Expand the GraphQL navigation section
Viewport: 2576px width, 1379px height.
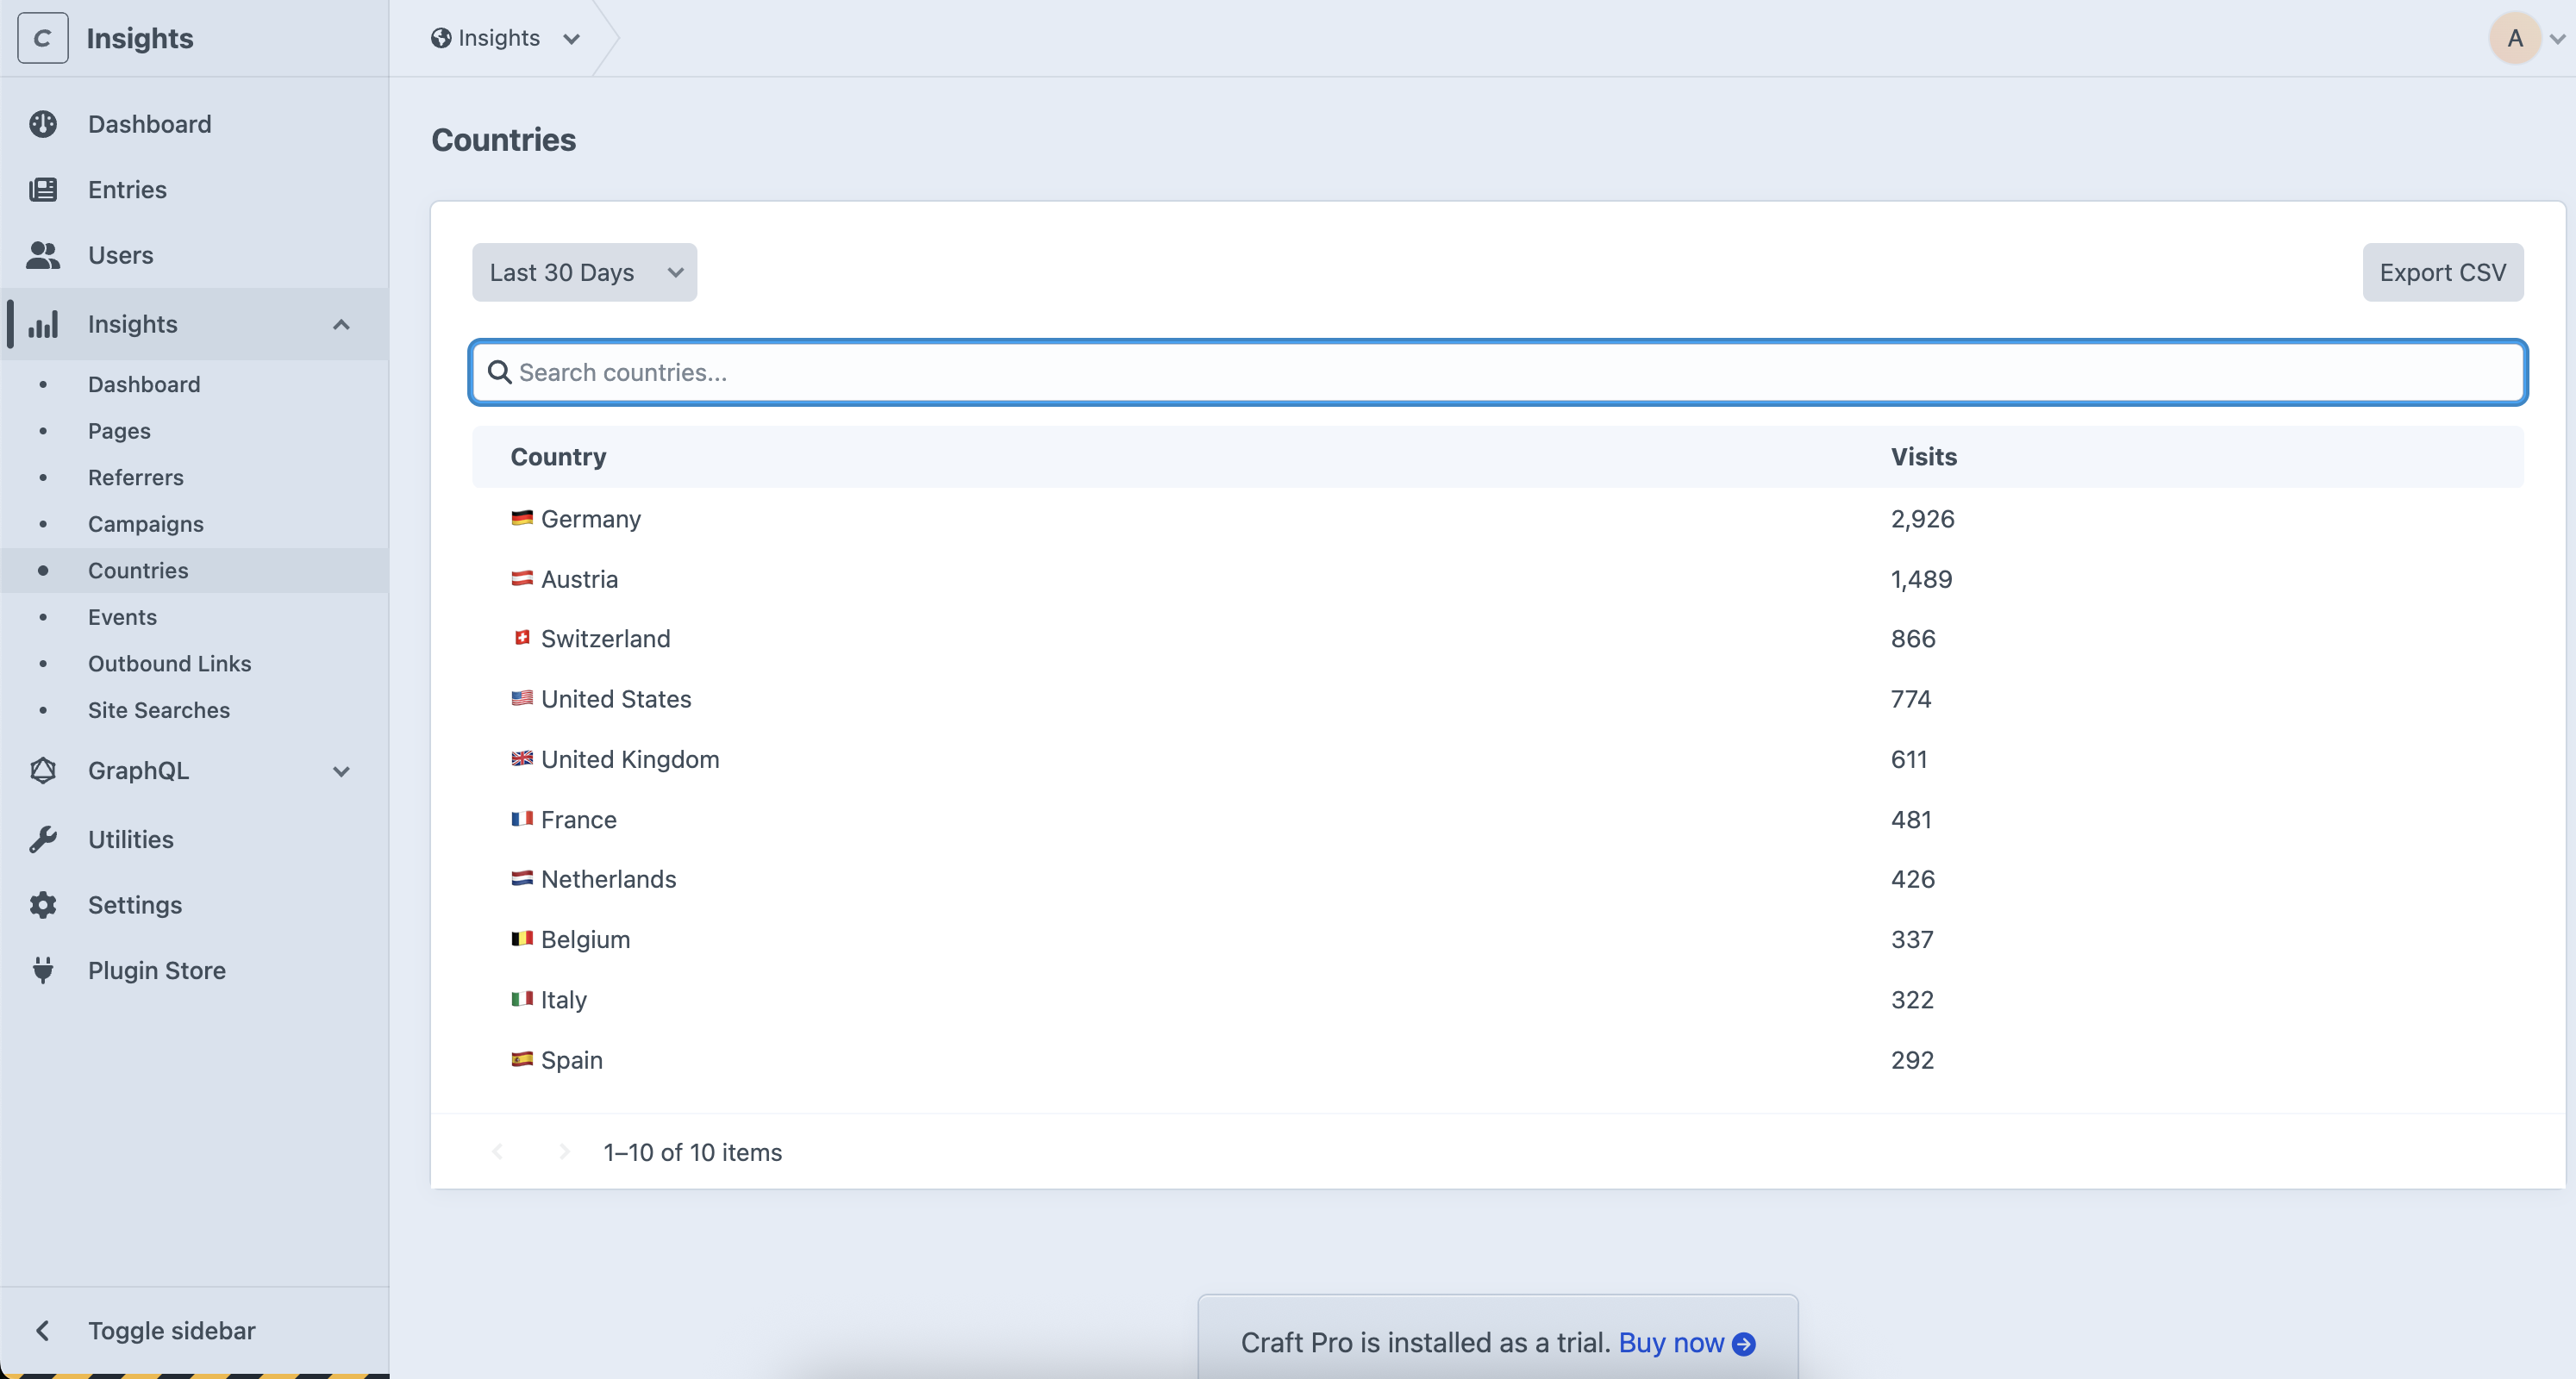coord(341,771)
